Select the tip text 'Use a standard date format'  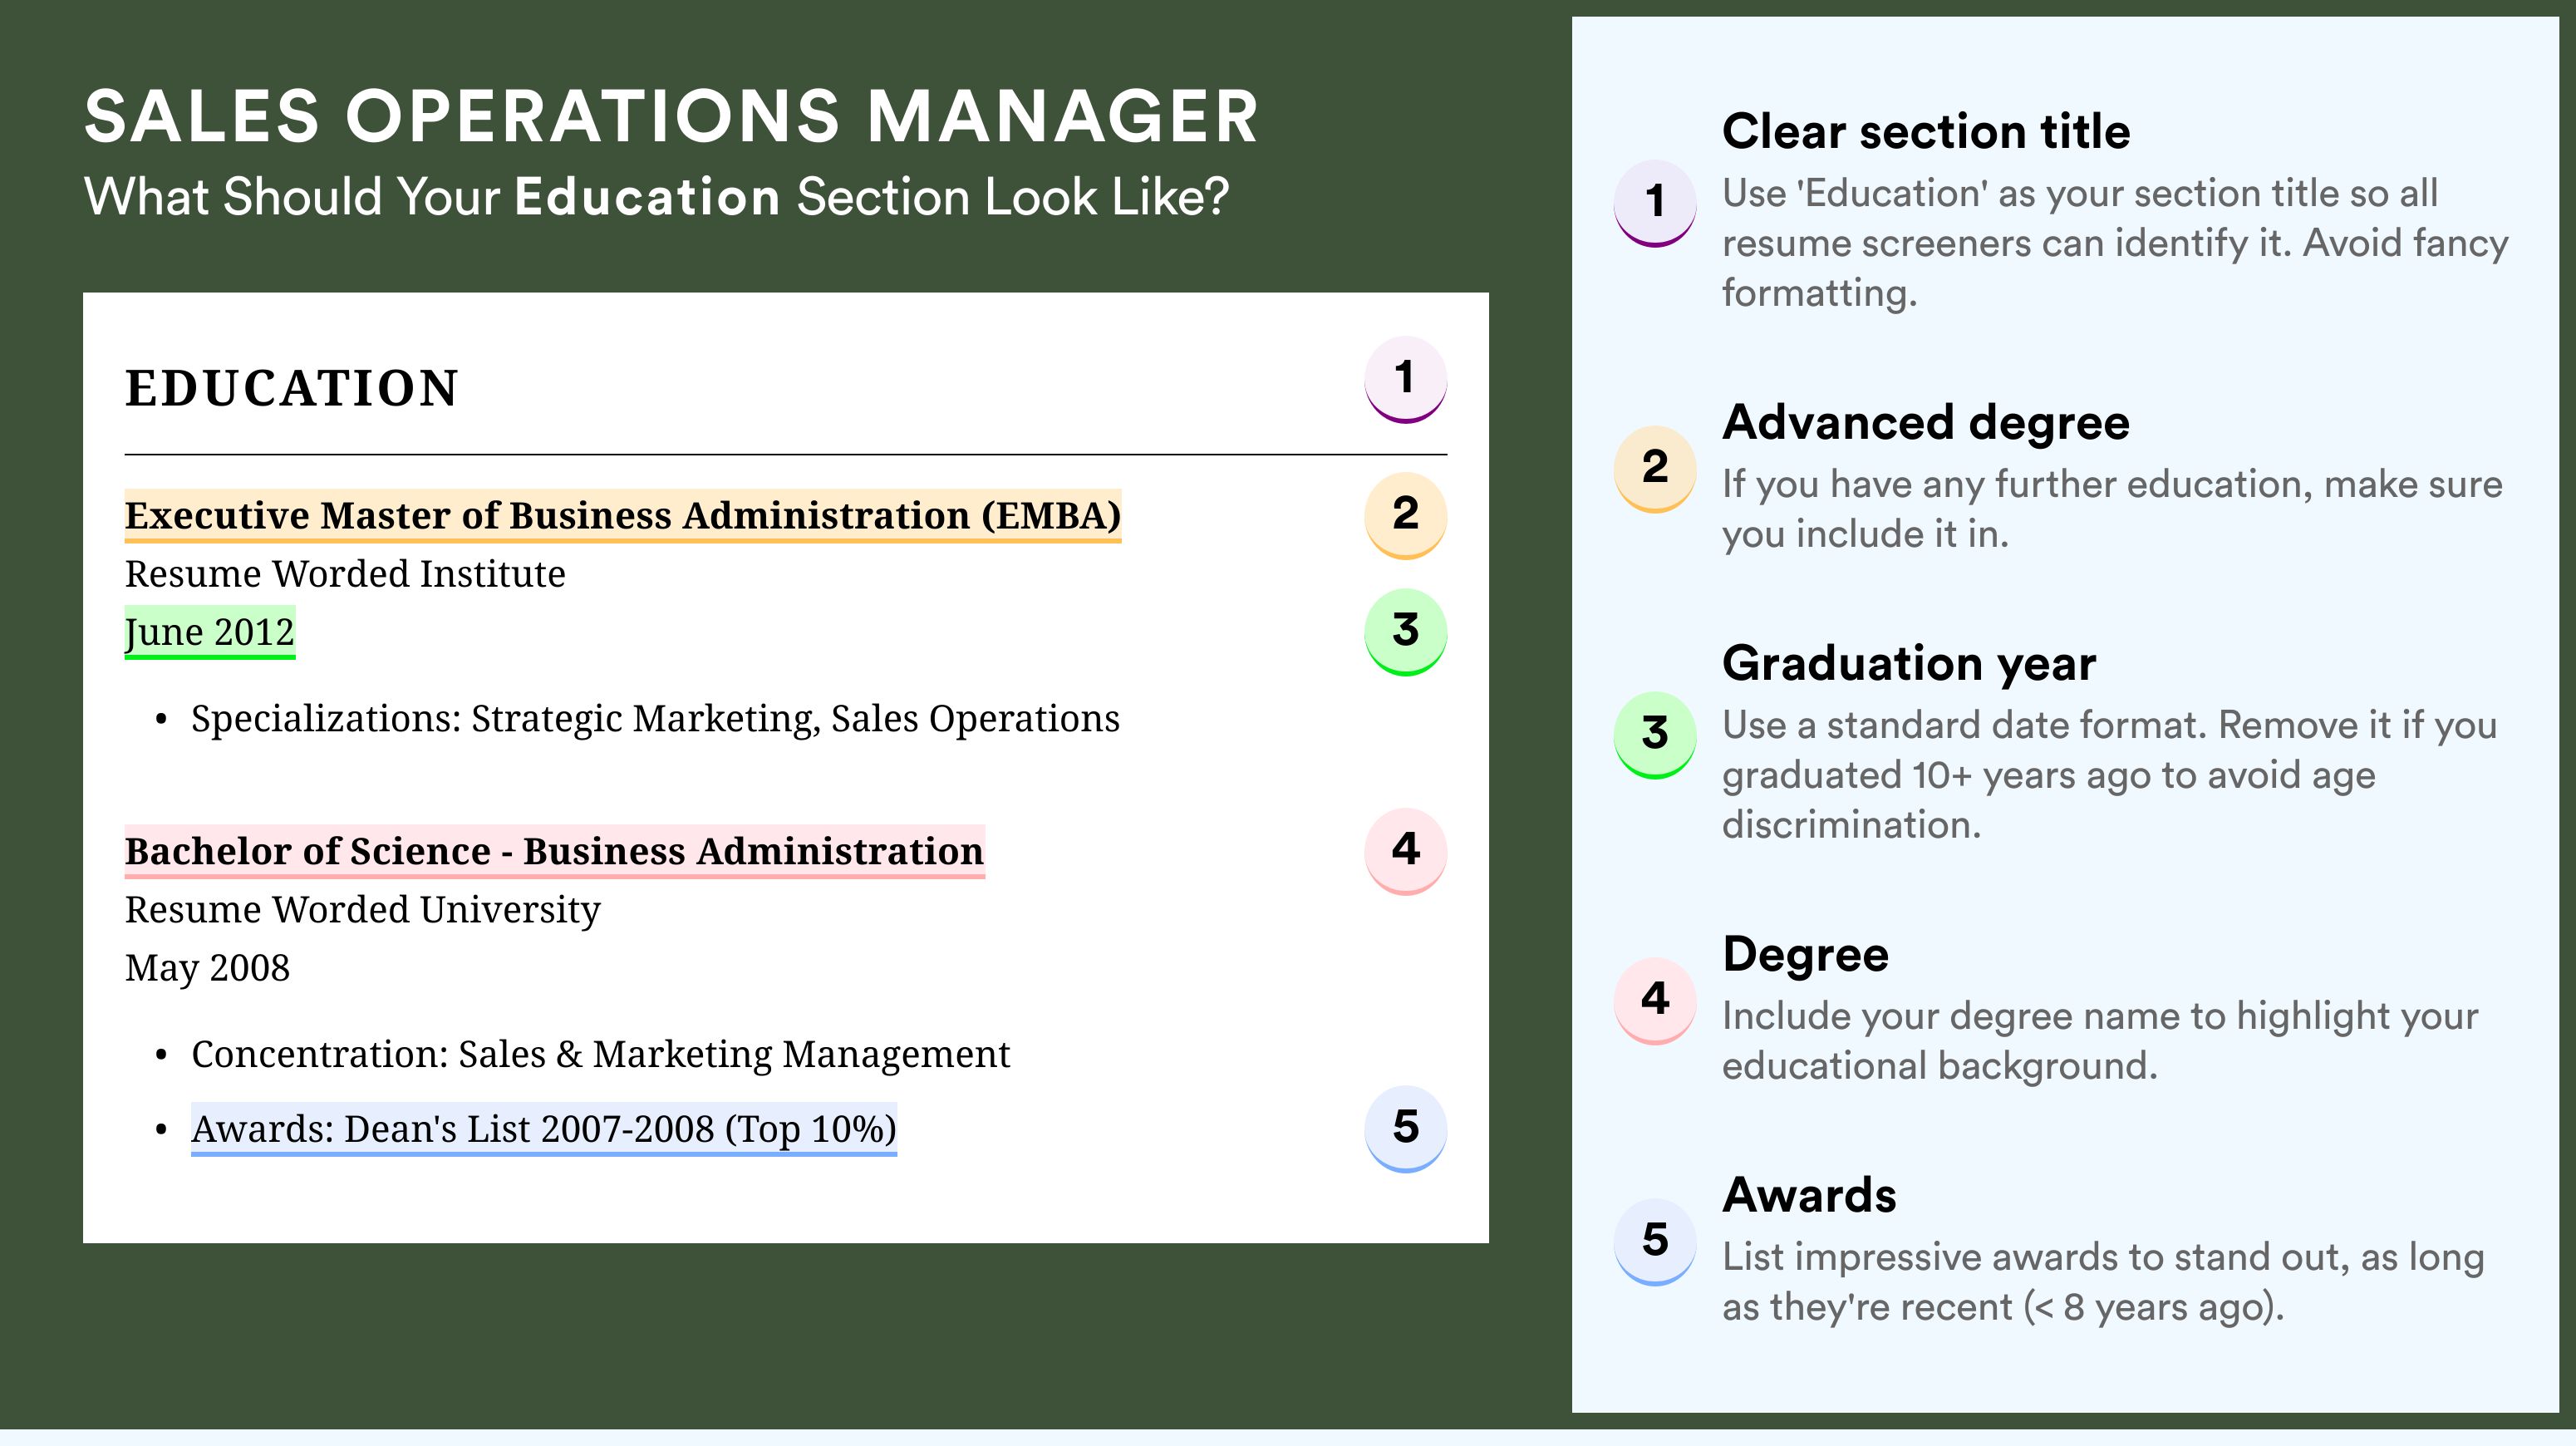(x=2110, y=775)
